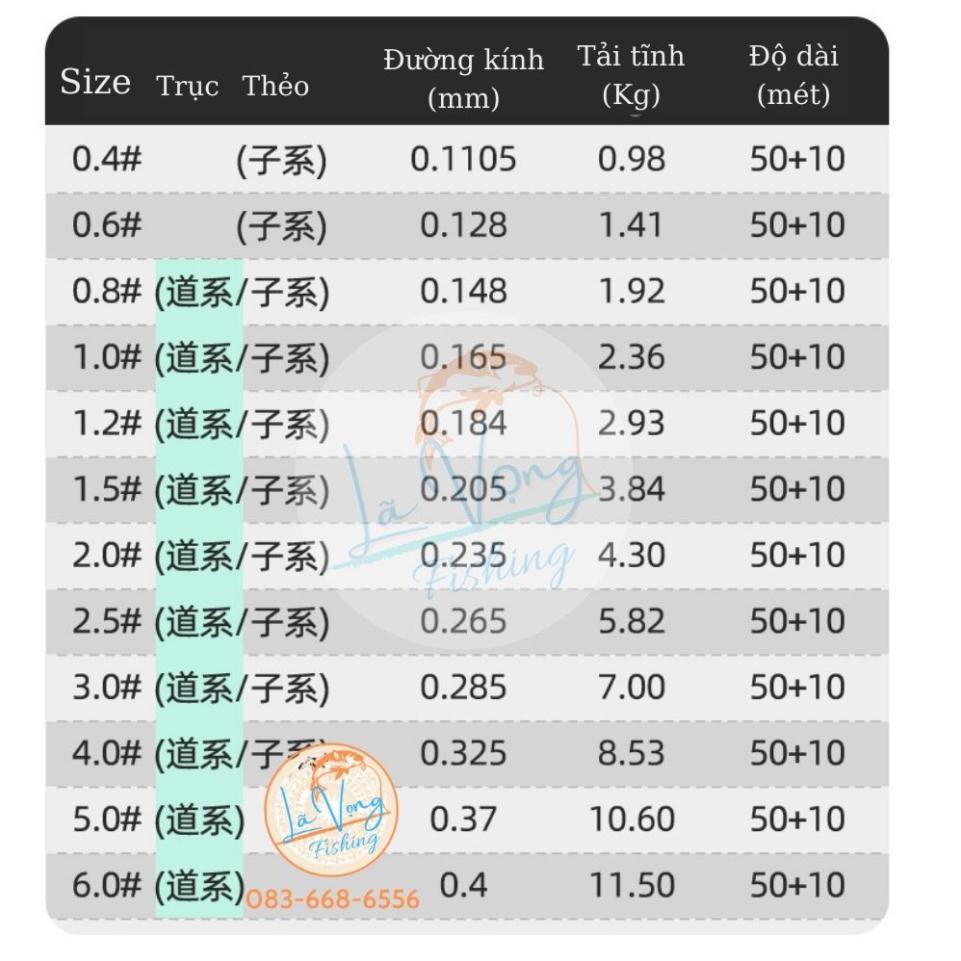Click the 6.0# size row label

click(106, 886)
